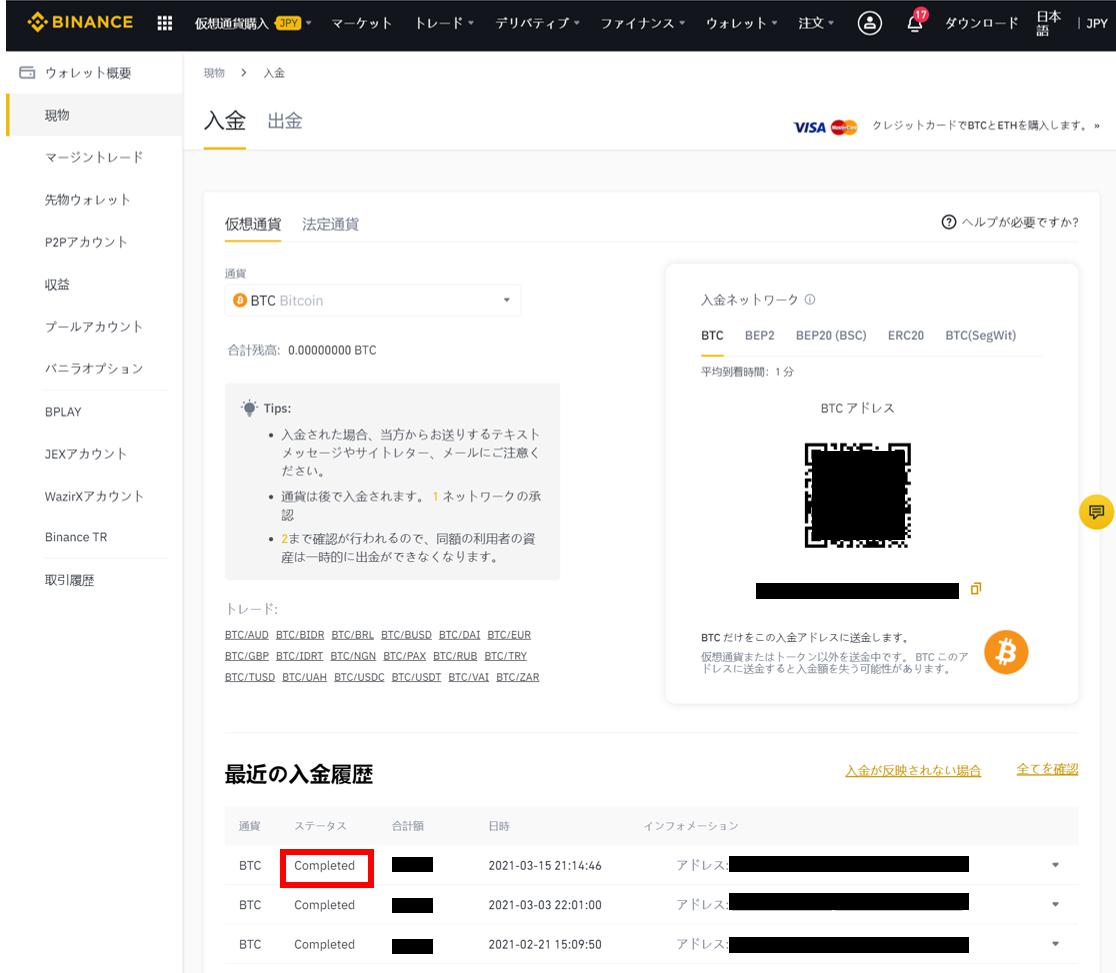Open マージントレード in the sidebar

click(93, 157)
